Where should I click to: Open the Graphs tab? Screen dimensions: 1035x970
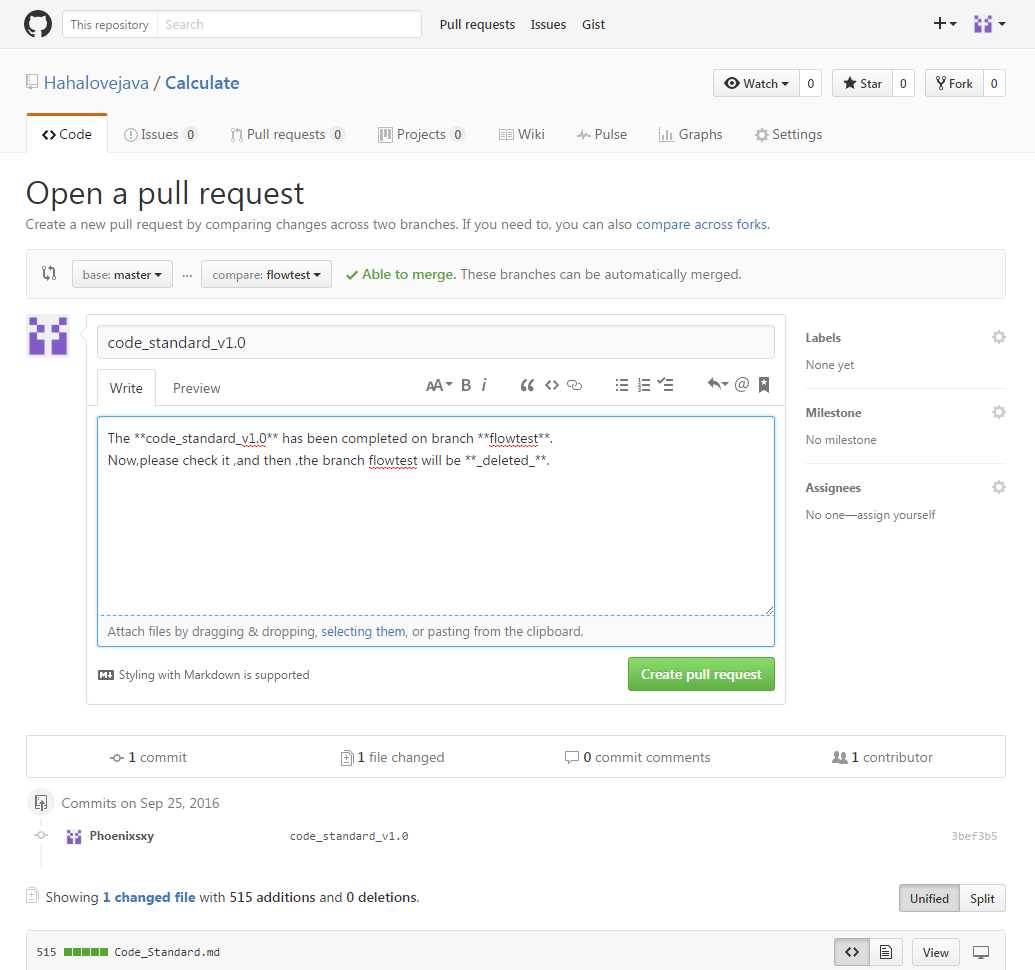(x=690, y=135)
